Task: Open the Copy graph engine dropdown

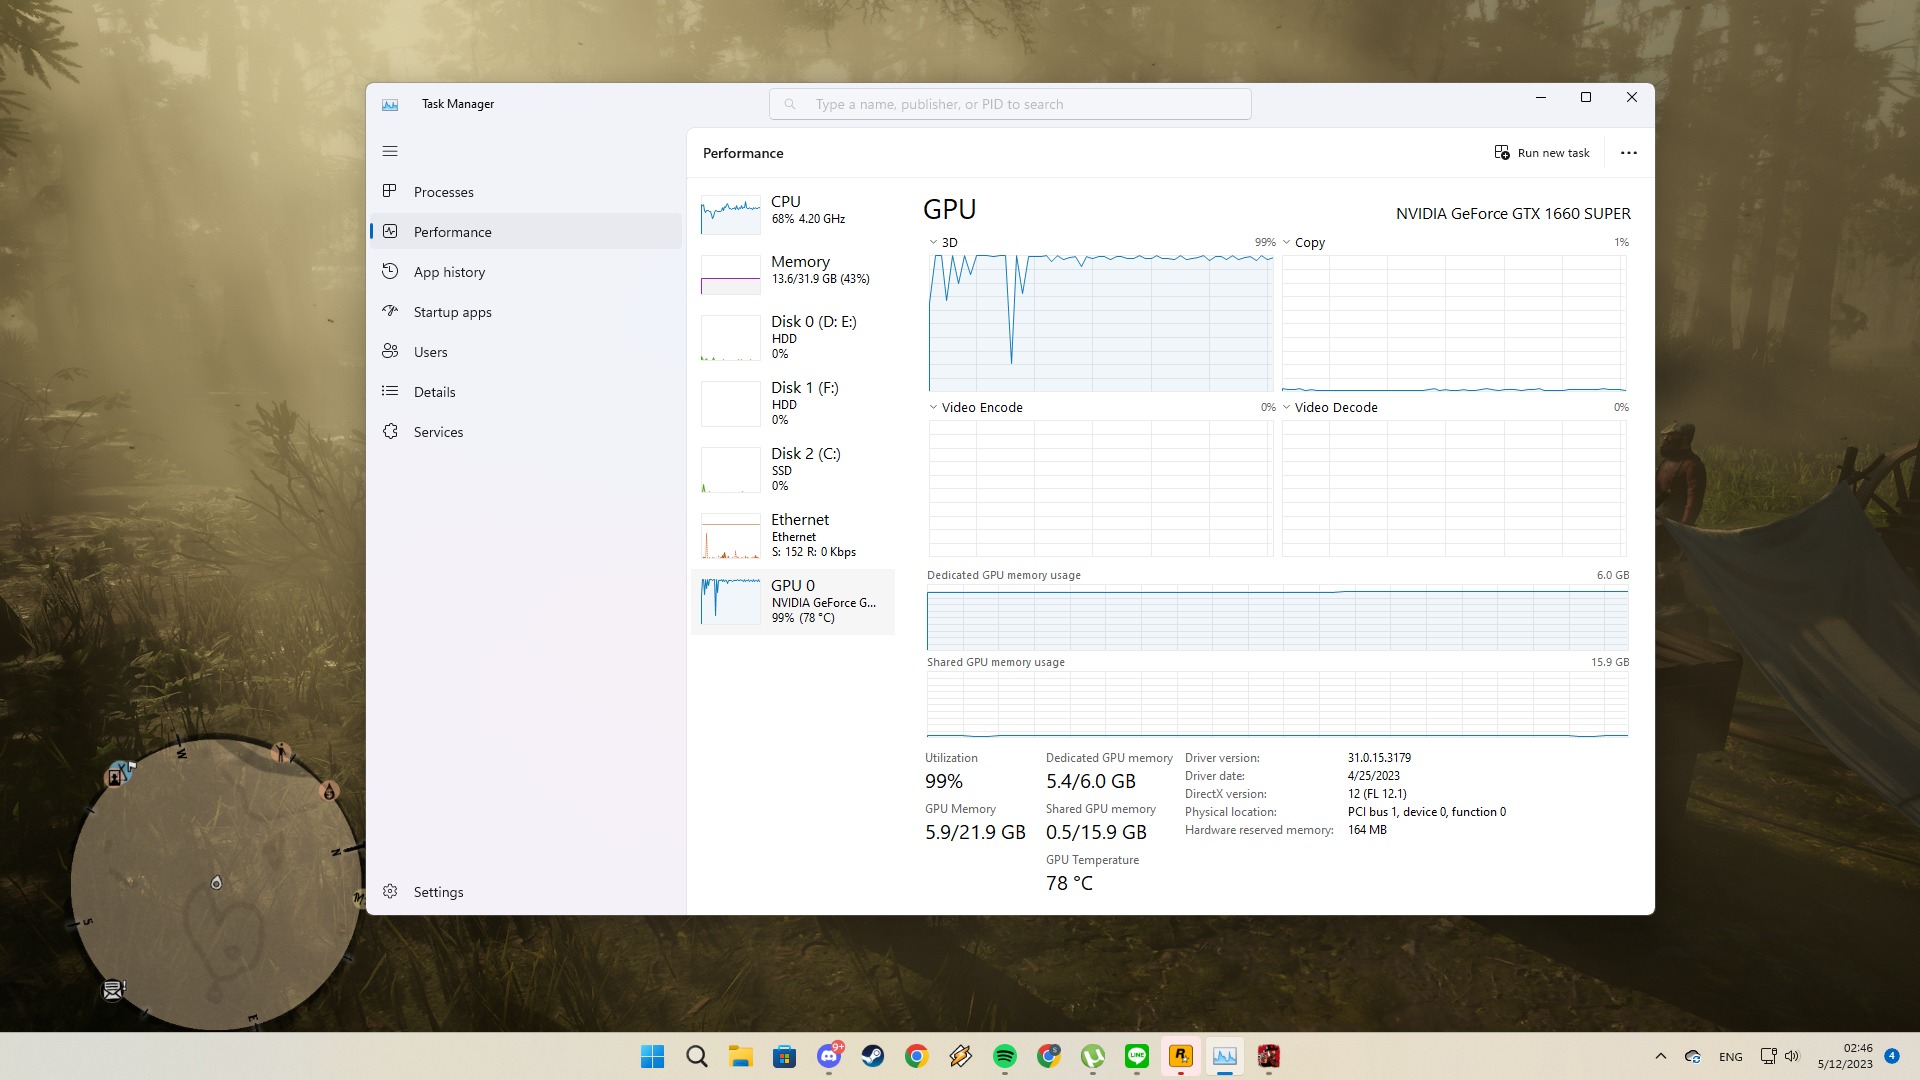Action: click(x=1303, y=243)
